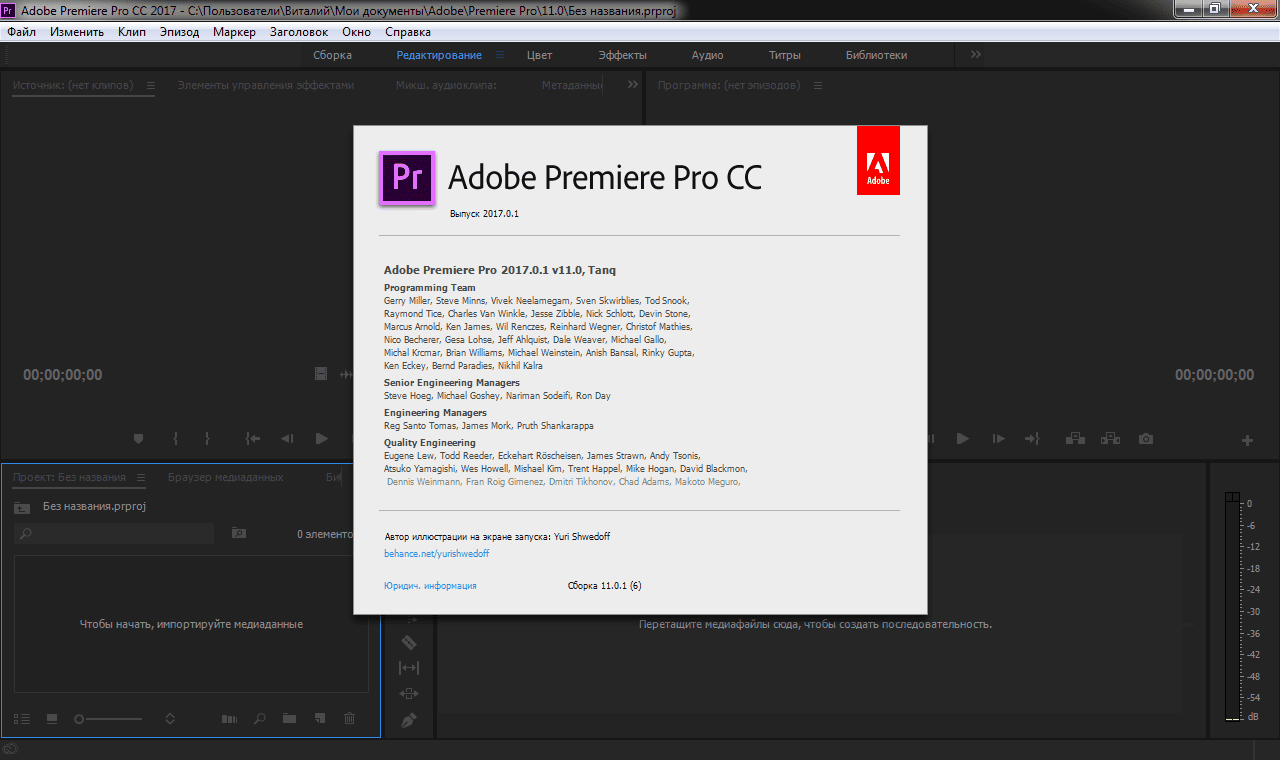Screen dimensions: 1280x760
Task: Open the Проект panel menu
Action: [141, 478]
